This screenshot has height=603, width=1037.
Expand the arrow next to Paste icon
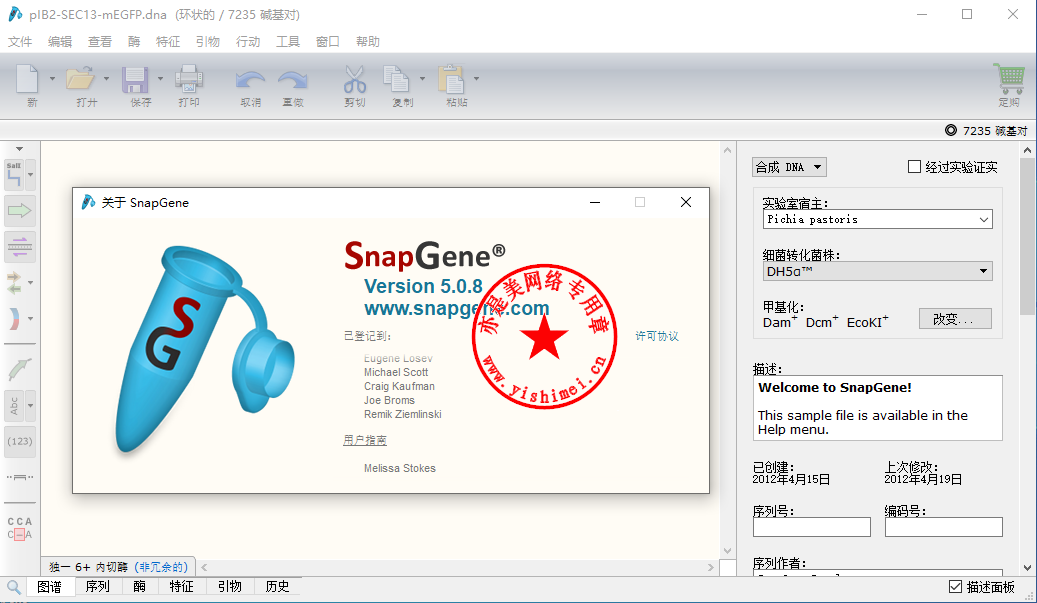(x=476, y=79)
